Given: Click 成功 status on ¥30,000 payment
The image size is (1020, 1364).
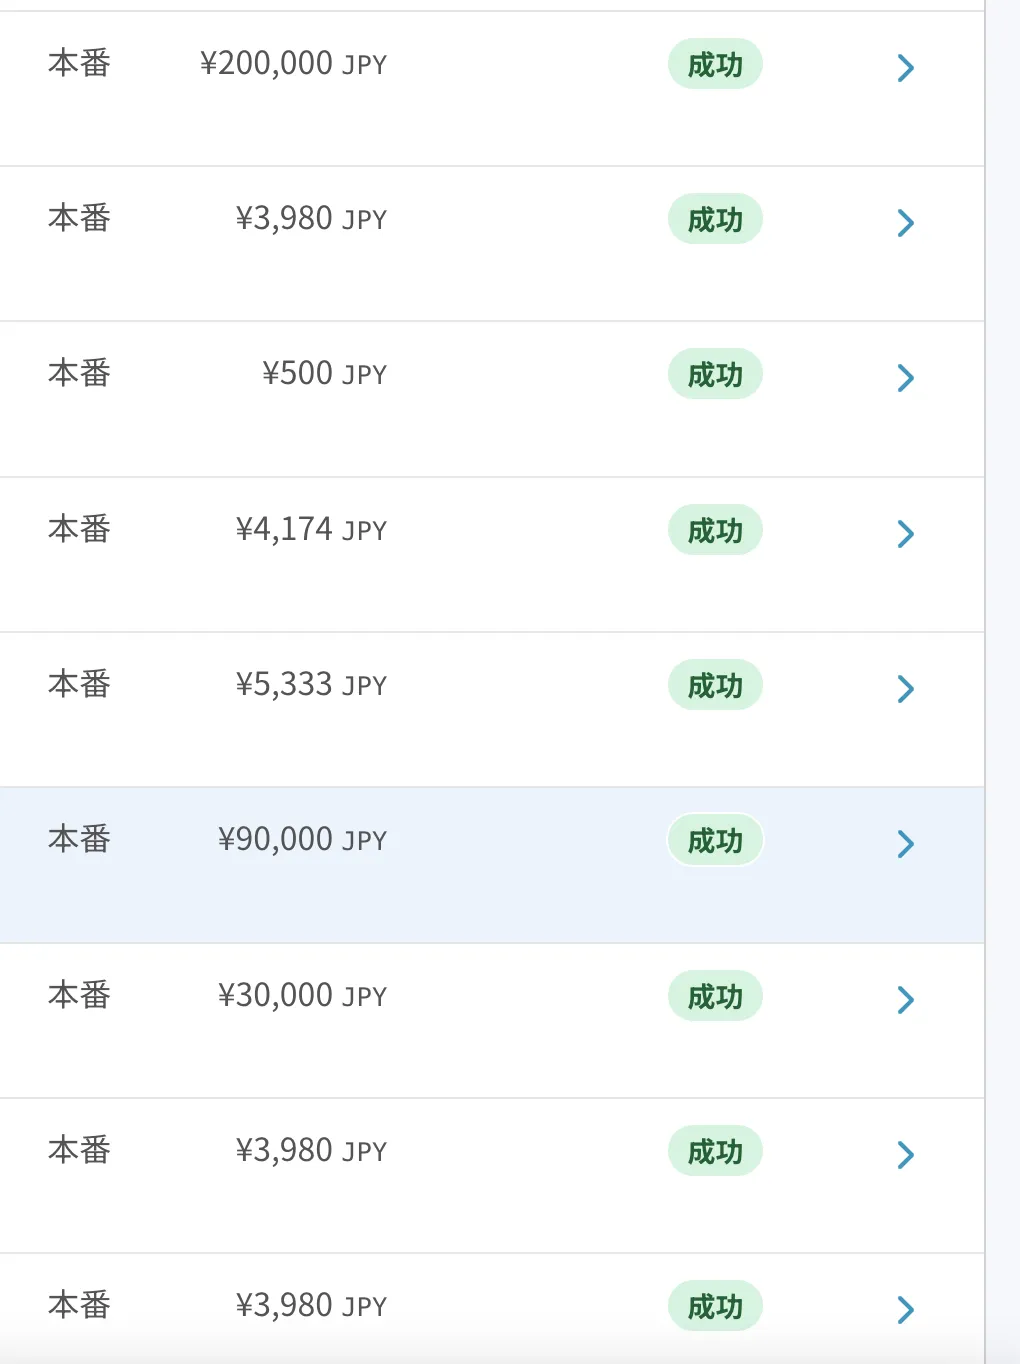Looking at the screenshot, I should pyautogui.click(x=715, y=997).
